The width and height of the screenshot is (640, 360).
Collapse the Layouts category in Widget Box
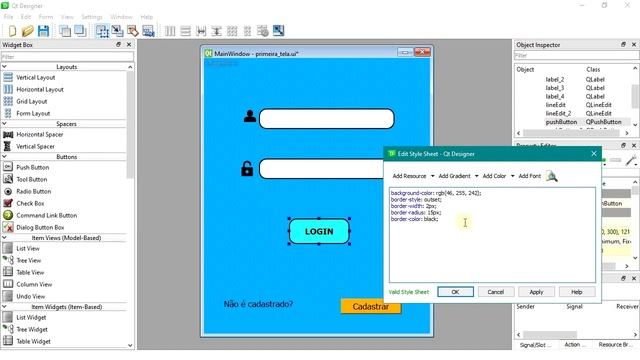click(4, 67)
